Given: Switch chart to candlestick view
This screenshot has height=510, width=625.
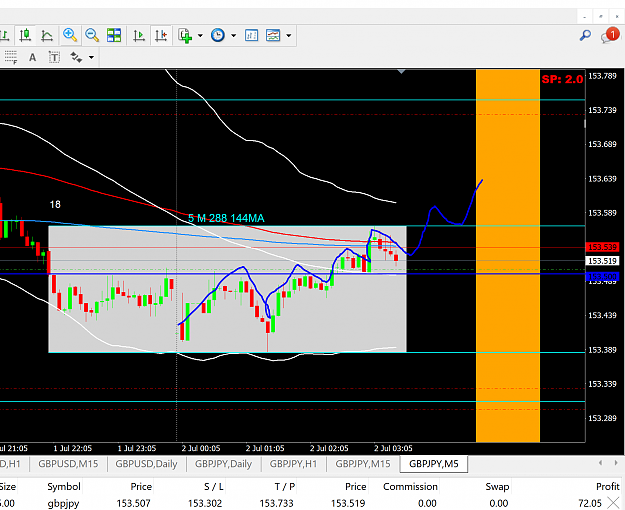Looking at the screenshot, I should (x=25, y=35).
